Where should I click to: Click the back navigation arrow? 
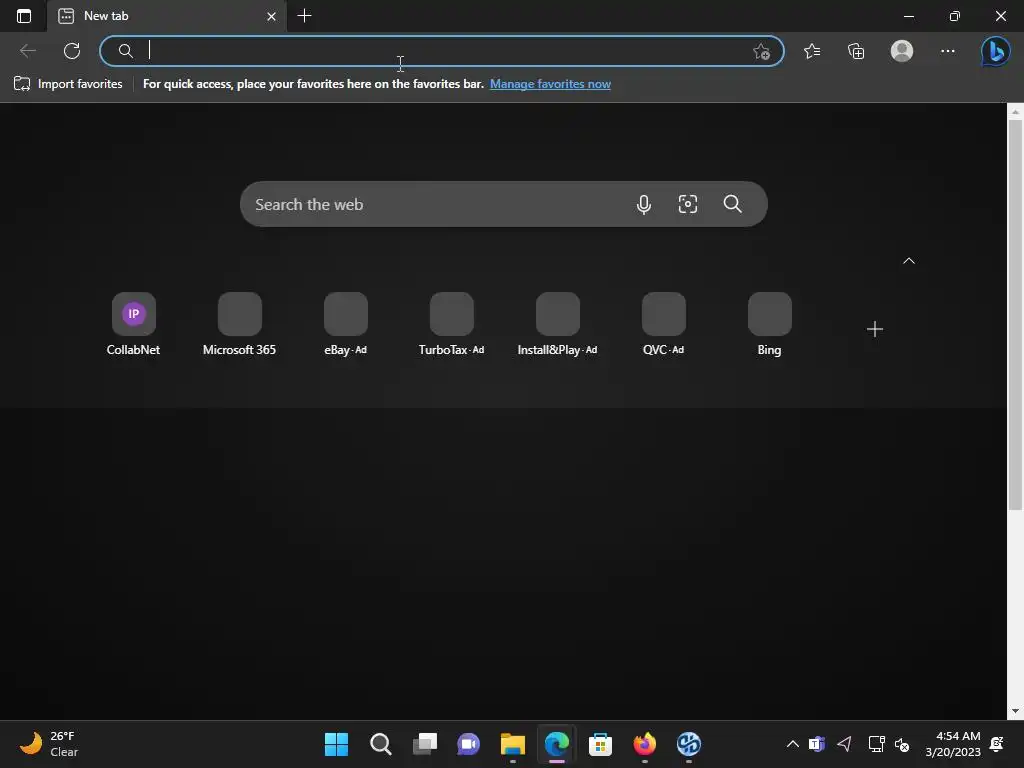27,51
